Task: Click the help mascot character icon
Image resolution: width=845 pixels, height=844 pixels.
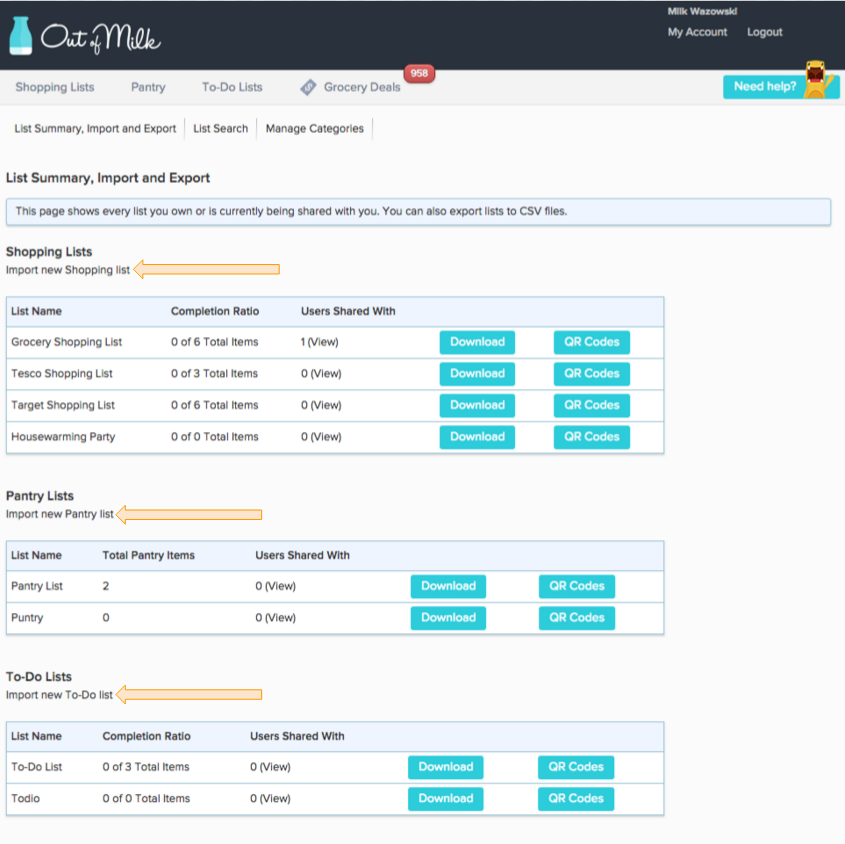Action: tap(816, 79)
